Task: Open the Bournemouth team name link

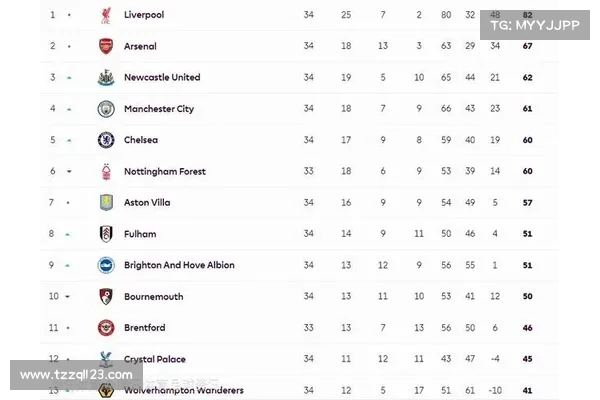Action: tap(153, 297)
